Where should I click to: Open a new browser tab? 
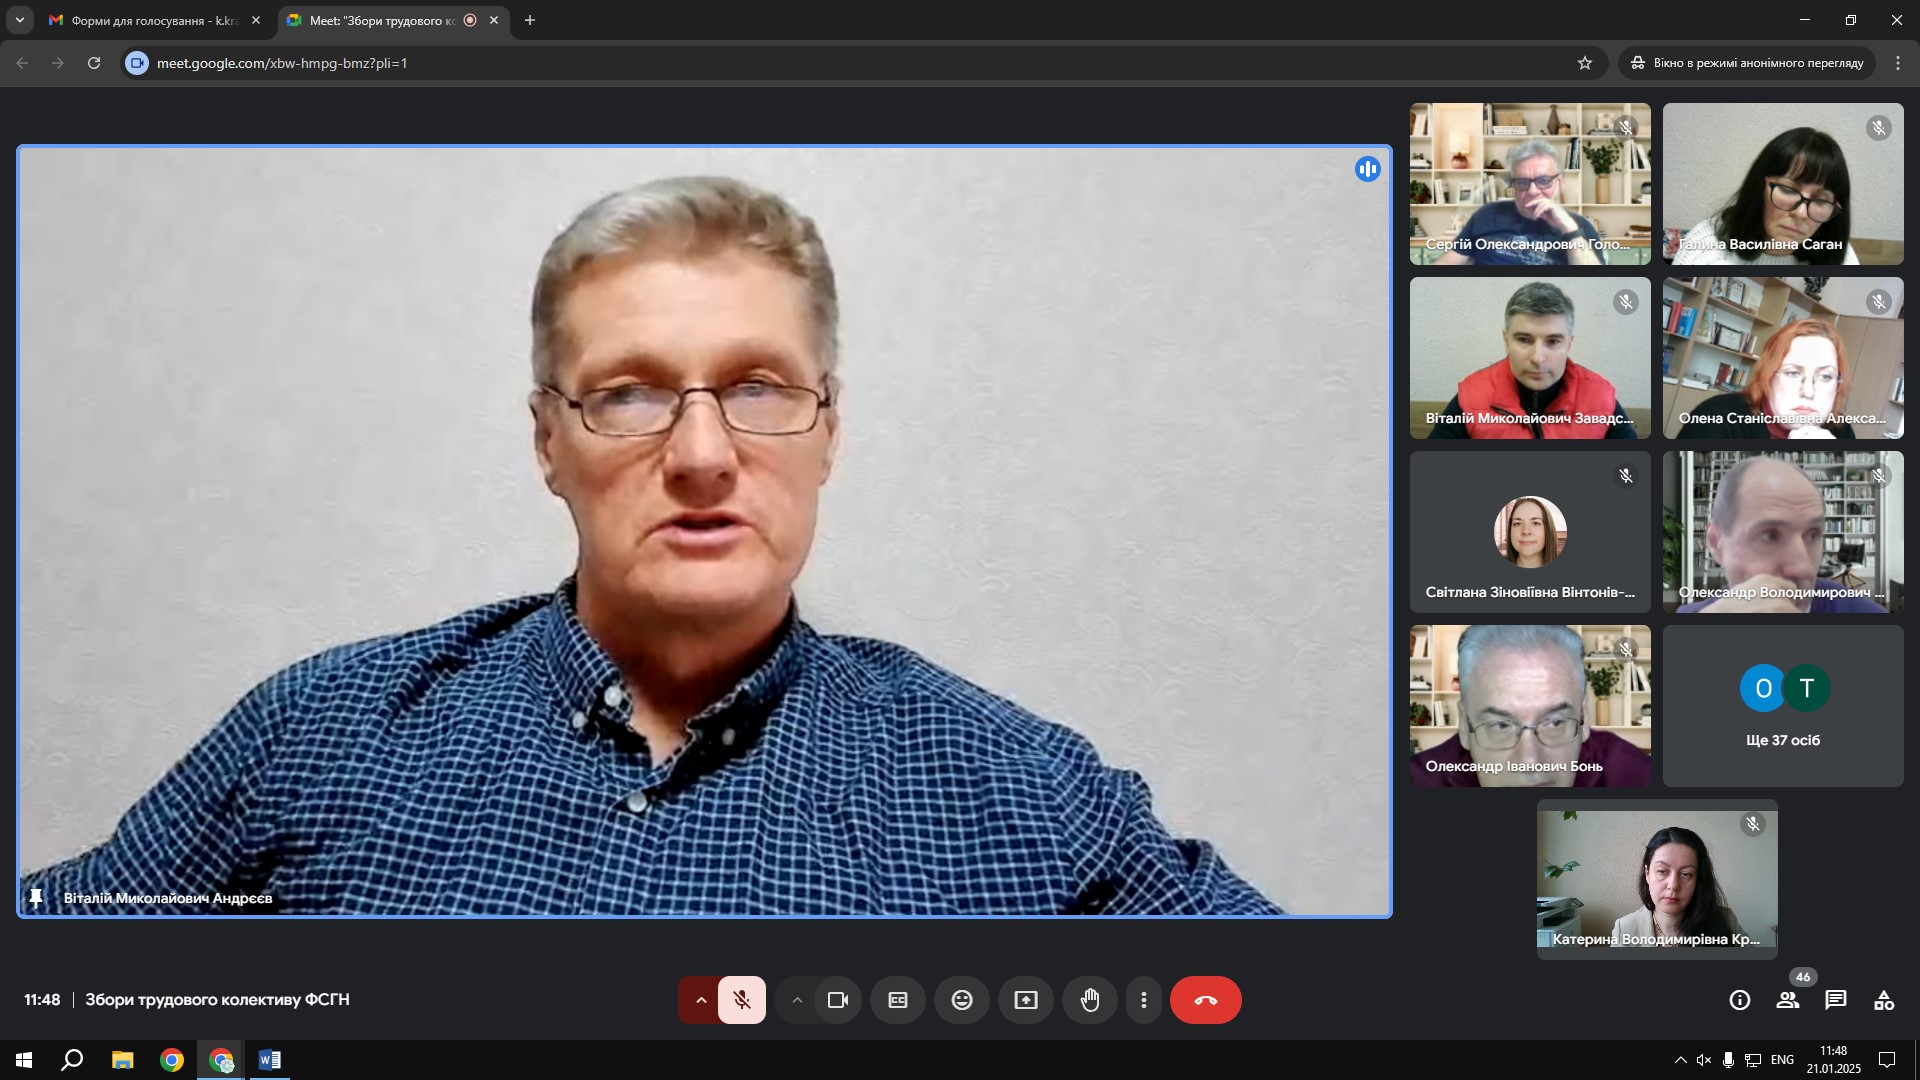click(530, 20)
